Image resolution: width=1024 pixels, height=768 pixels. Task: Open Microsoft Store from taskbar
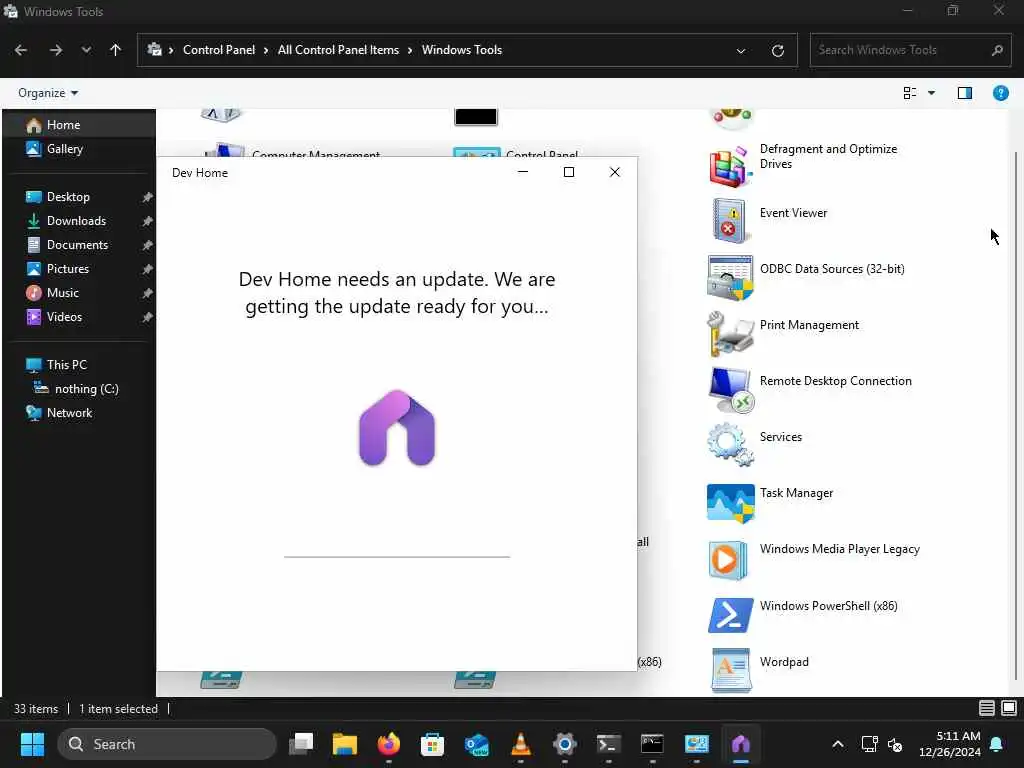point(432,744)
